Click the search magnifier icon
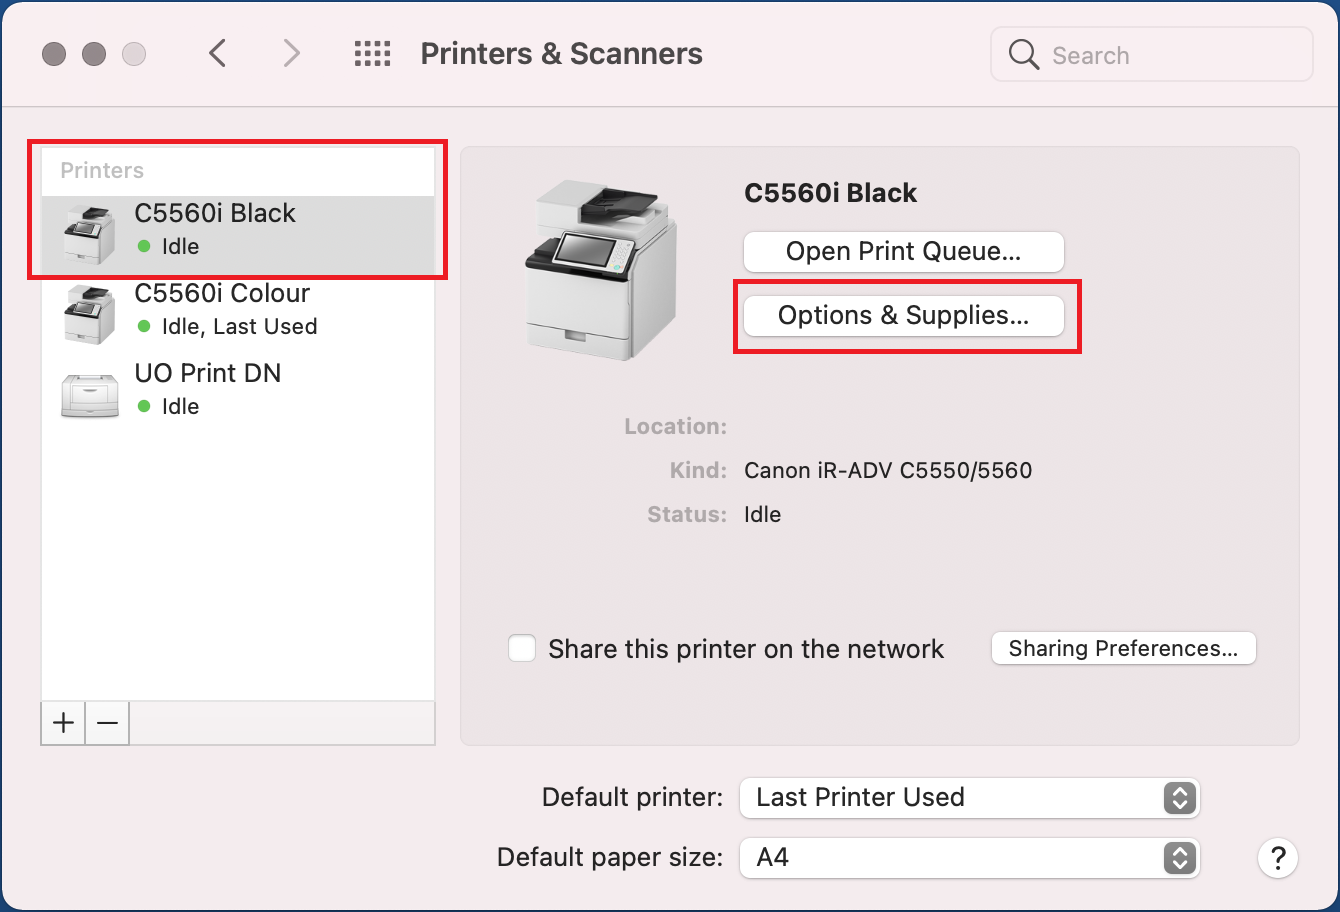This screenshot has width=1340, height=912. click(1023, 55)
